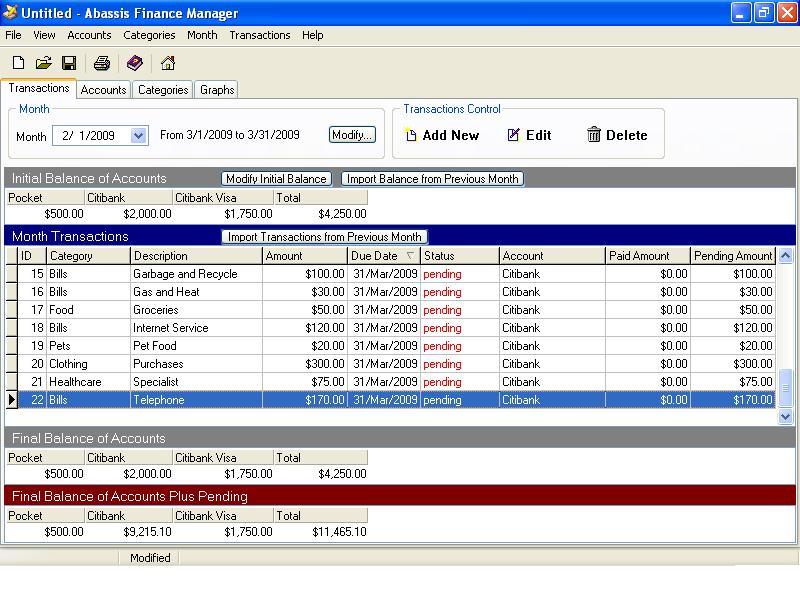Open the Month date picker dropdown

[x=138, y=135]
